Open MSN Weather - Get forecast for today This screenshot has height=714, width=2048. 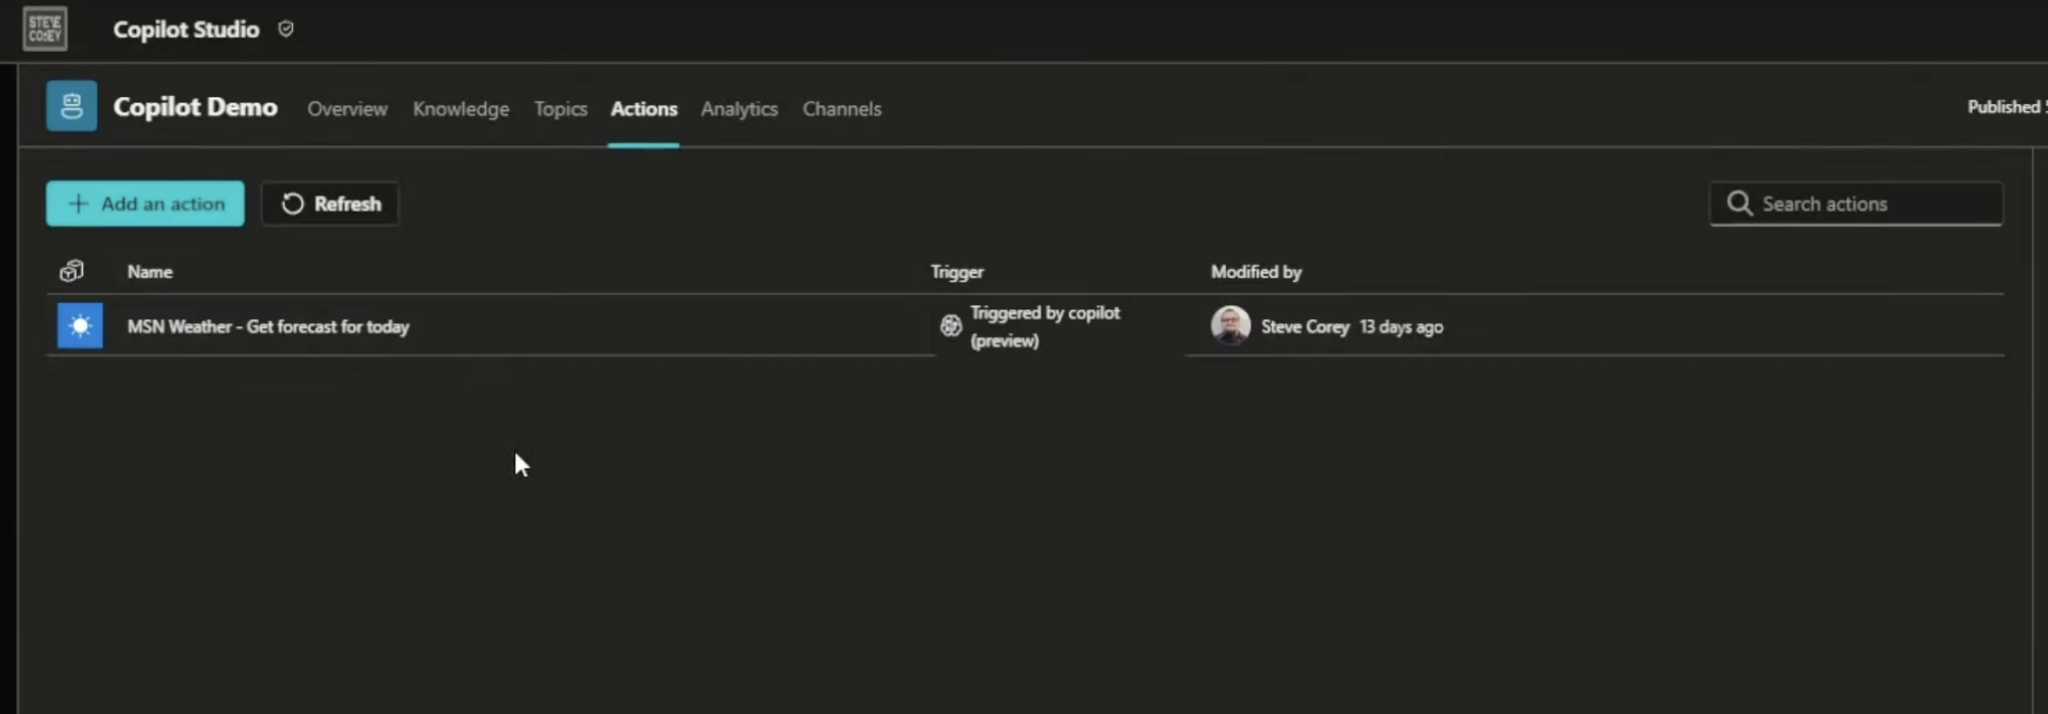[268, 327]
